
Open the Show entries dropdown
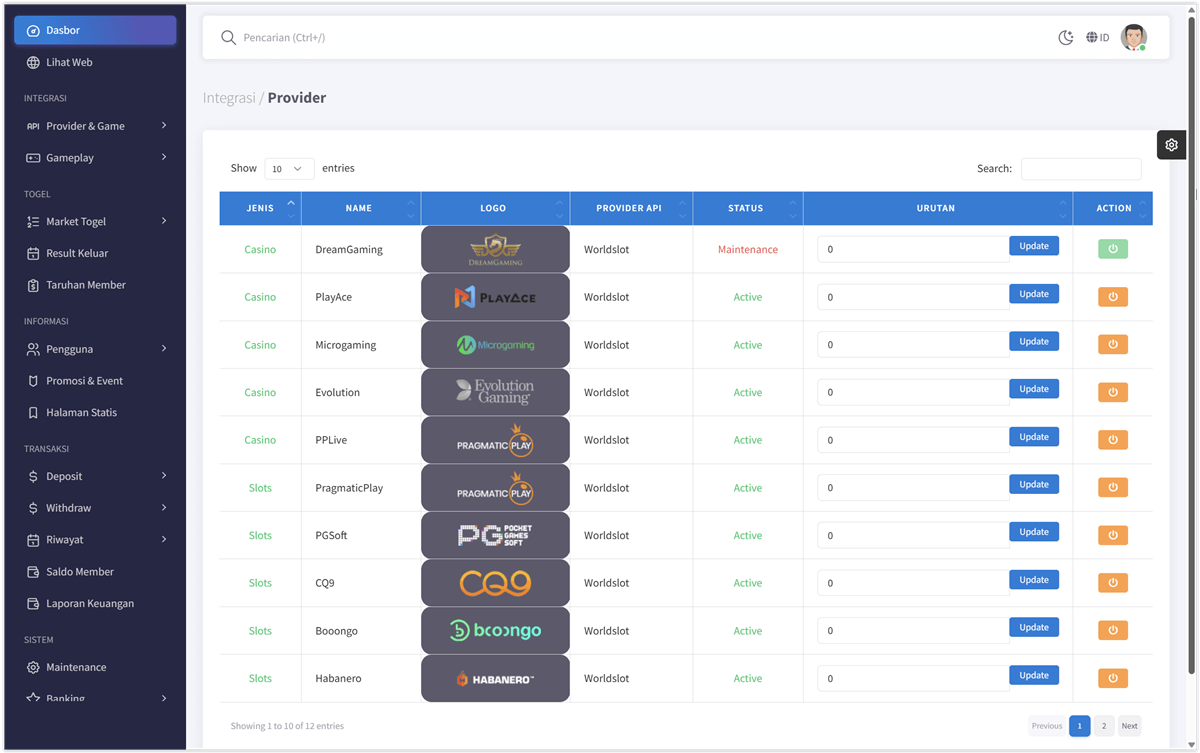pos(289,168)
